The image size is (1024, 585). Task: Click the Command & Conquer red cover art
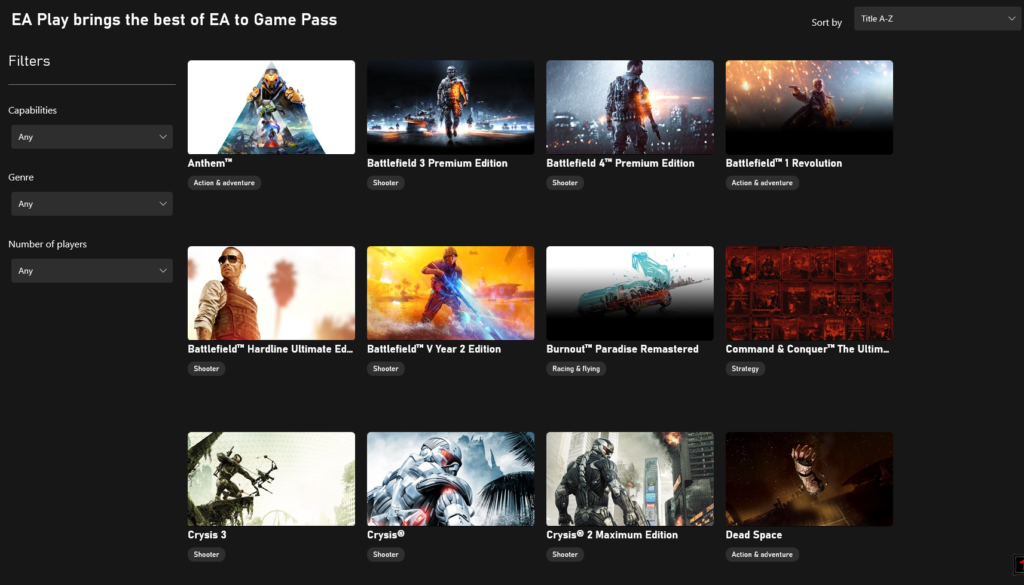[x=808, y=293]
